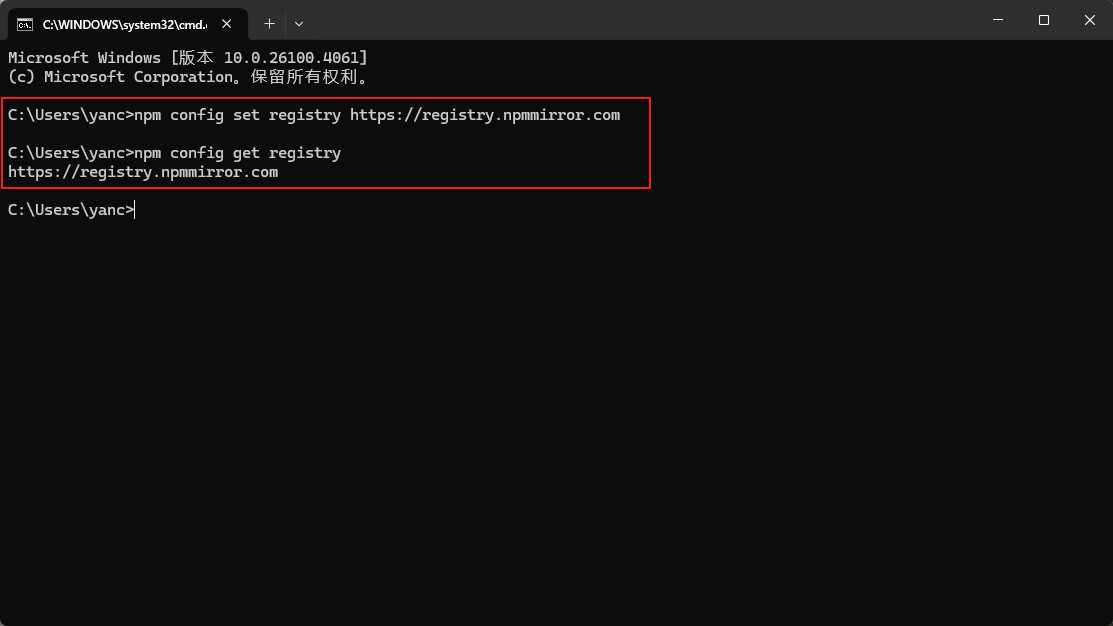Select the C:\WINDOWS\system32\cmd tab title
This screenshot has width=1113, height=626.
click(x=125, y=25)
